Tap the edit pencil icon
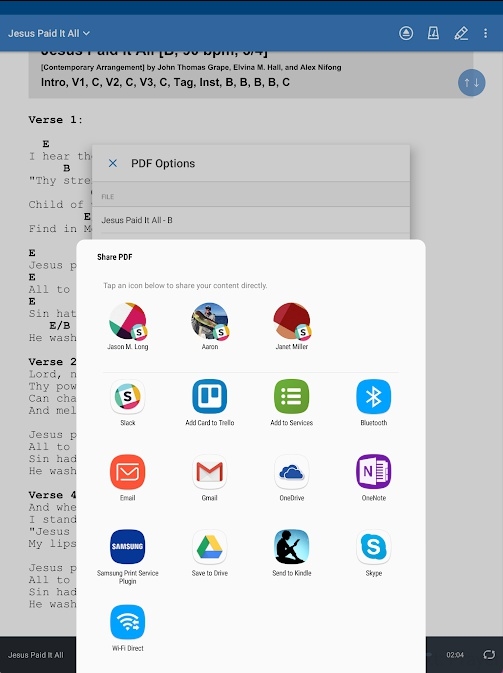 pos(461,33)
